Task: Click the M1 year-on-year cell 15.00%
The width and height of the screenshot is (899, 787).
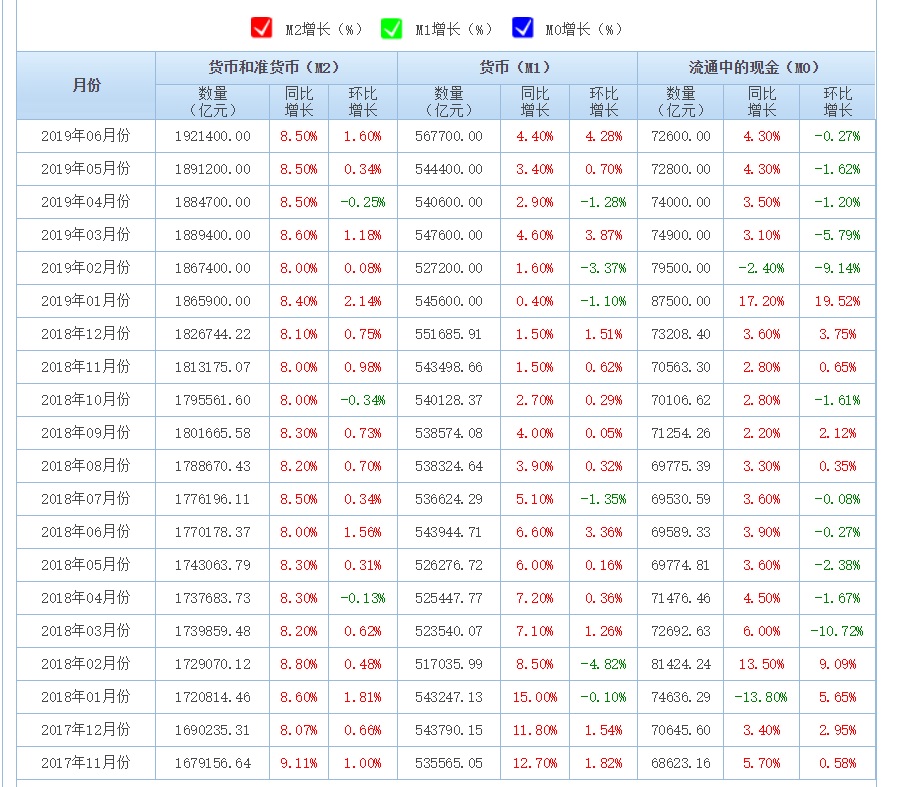Action: [x=535, y=697]
